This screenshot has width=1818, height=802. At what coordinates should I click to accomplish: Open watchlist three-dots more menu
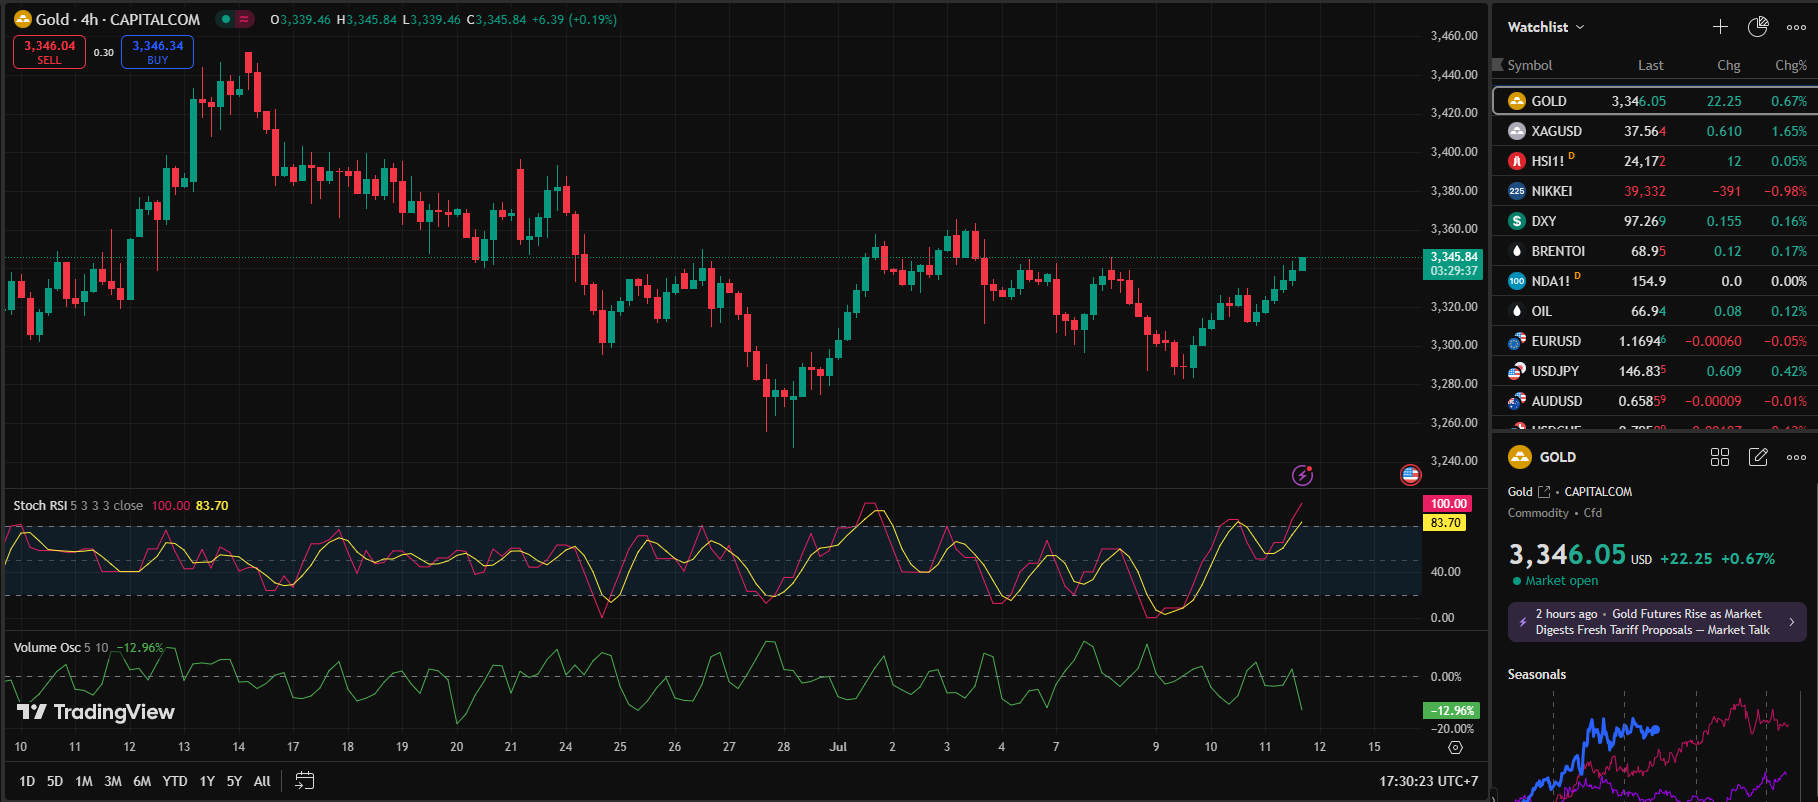point(1796,27)
